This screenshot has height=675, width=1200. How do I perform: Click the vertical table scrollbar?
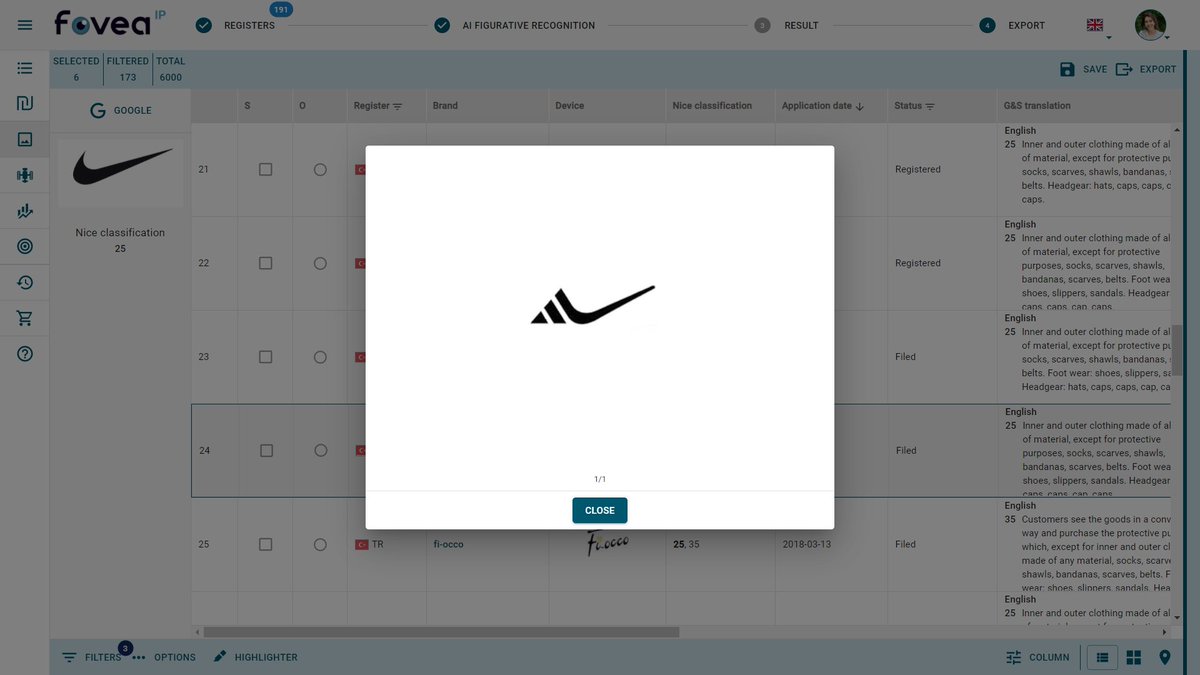pyautogui.click(x=1177, y=349)
